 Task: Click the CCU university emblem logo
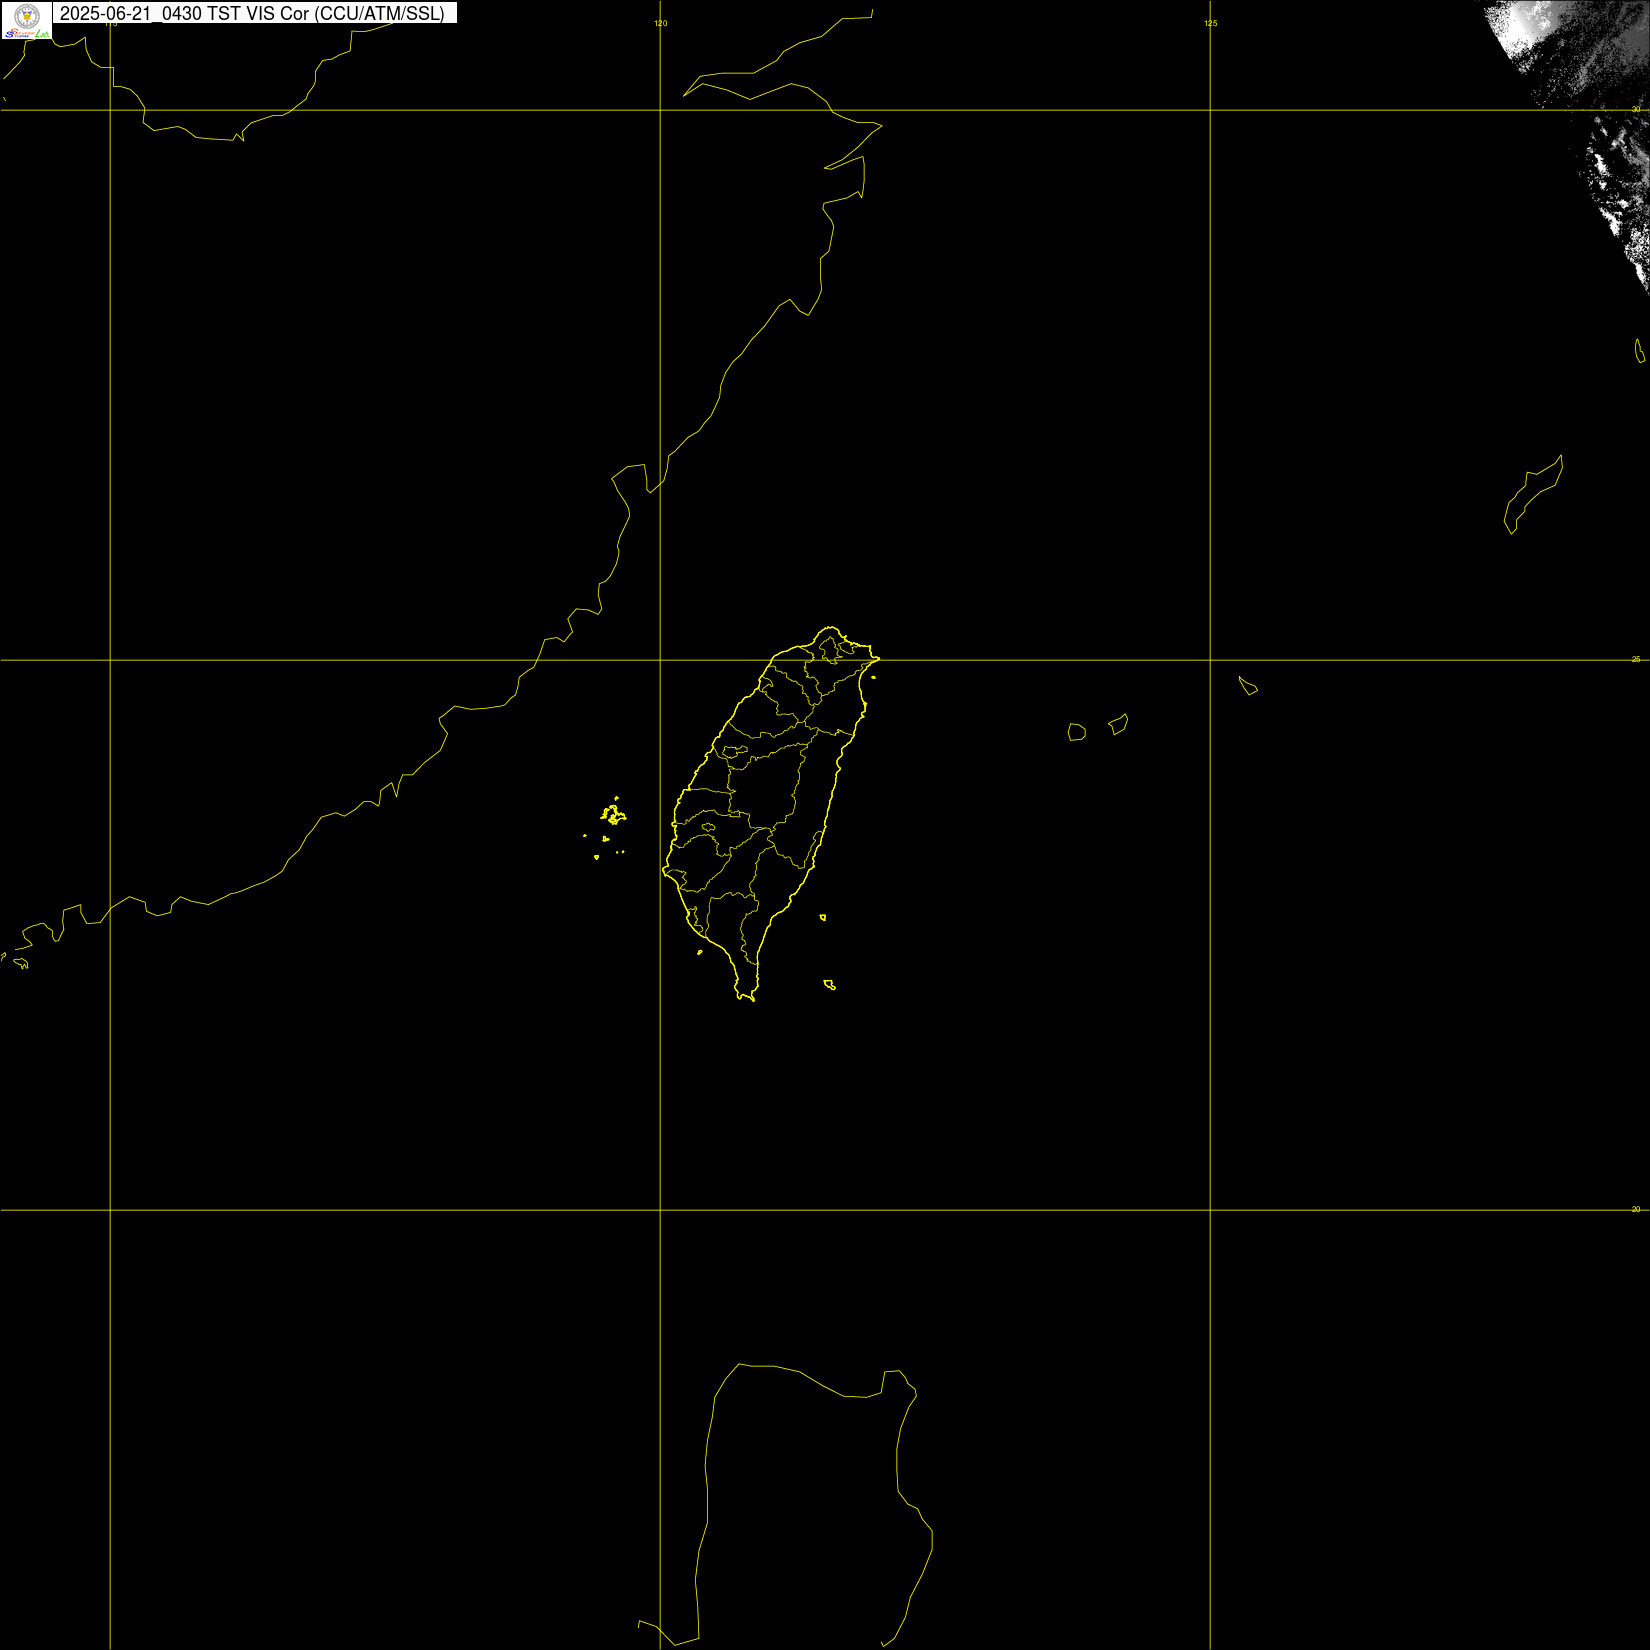click(x=27, y=16)
